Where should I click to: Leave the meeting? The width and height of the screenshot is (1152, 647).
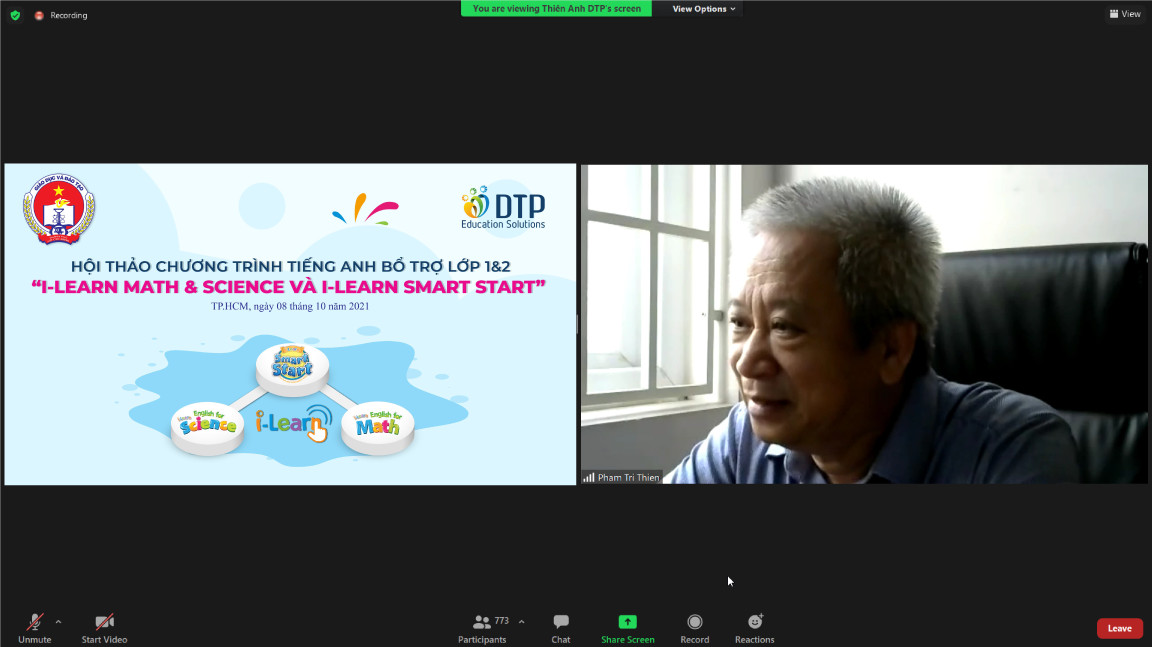[x=1119, y=628]
